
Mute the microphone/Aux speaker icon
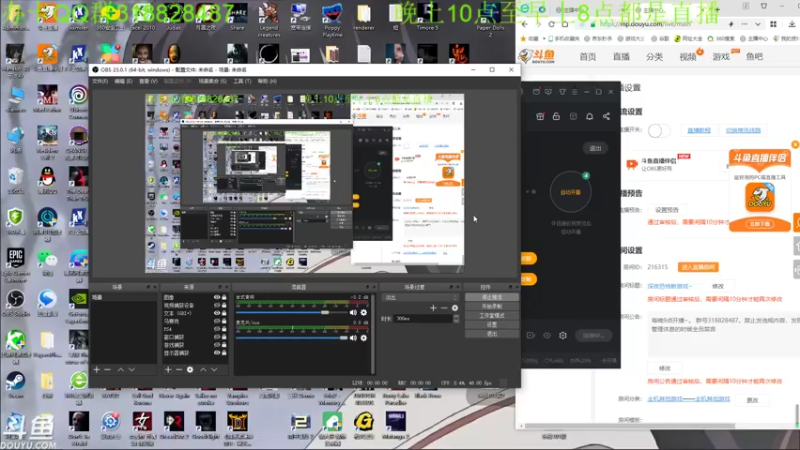tap(353, 338)
